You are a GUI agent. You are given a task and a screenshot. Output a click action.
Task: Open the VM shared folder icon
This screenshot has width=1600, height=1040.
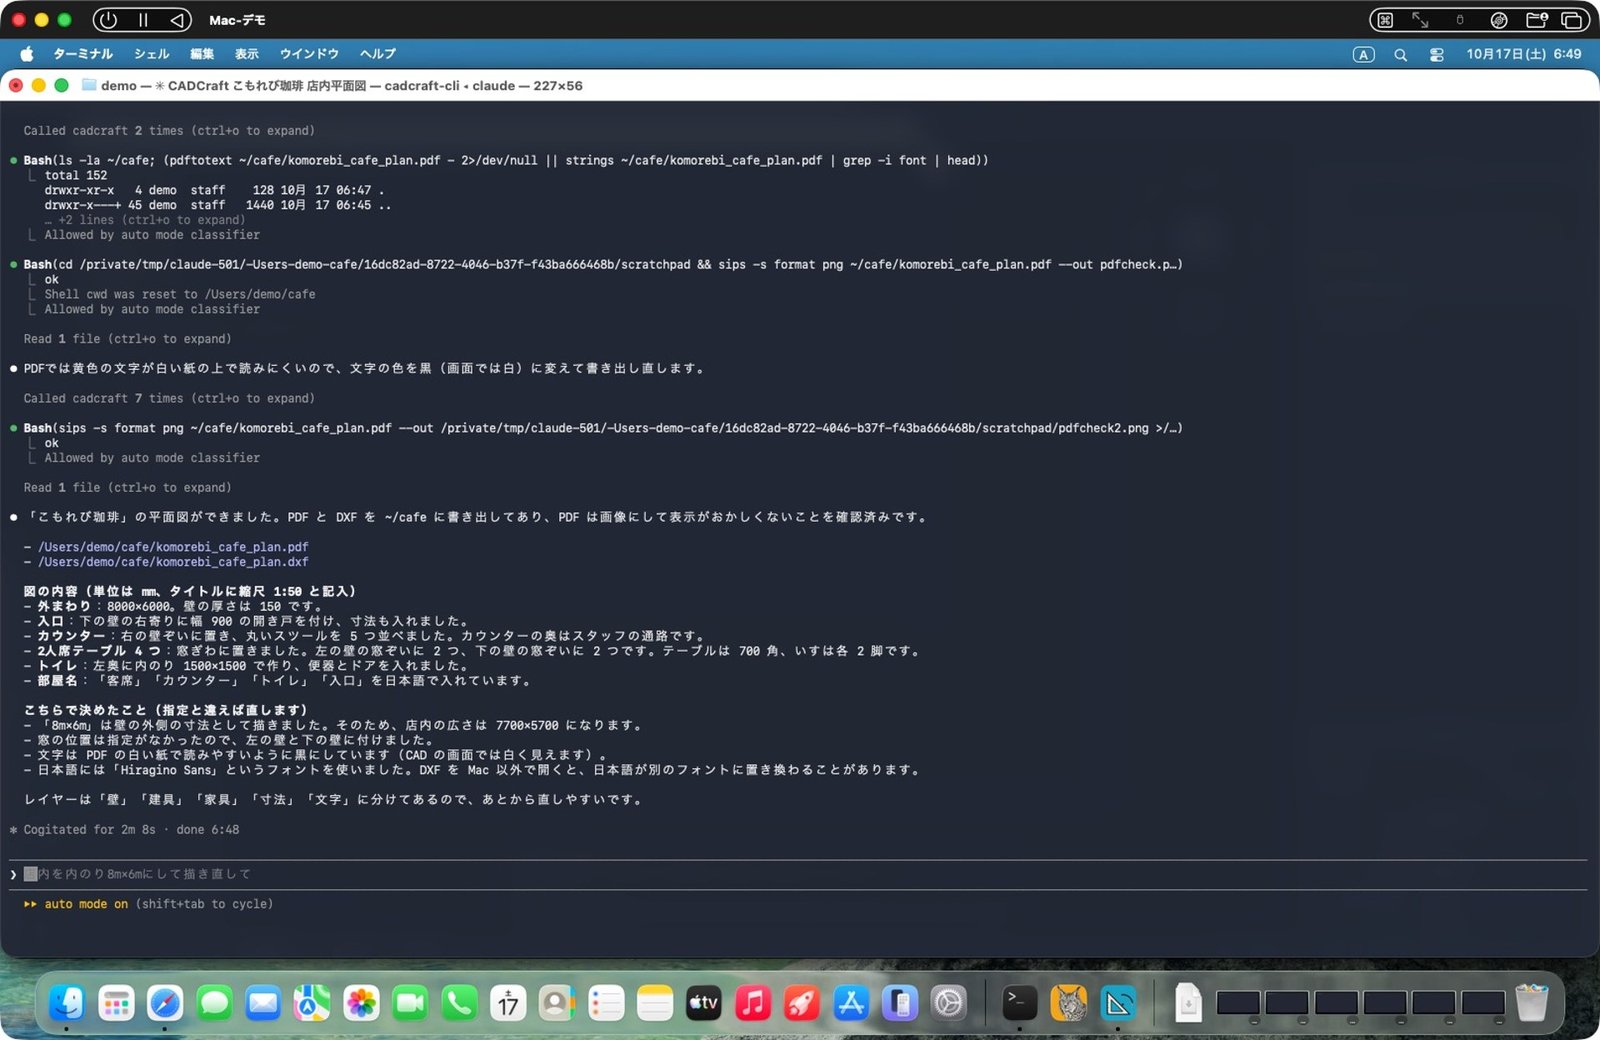(1537, 20)
